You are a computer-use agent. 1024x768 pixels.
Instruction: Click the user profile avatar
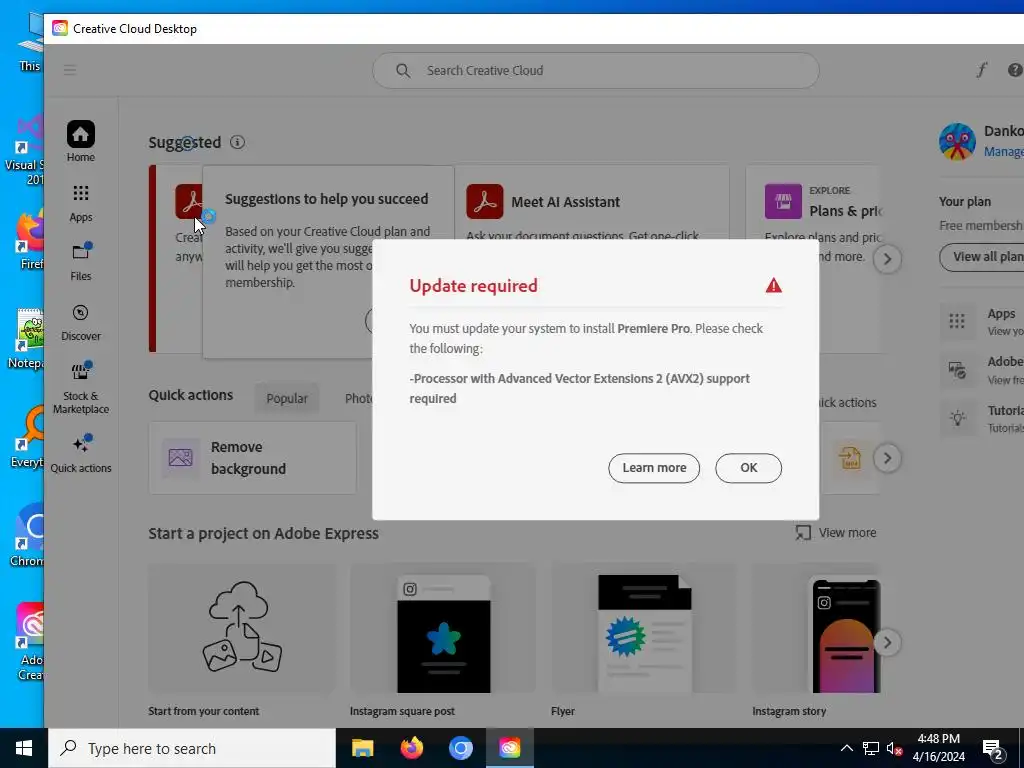[957, 141]
